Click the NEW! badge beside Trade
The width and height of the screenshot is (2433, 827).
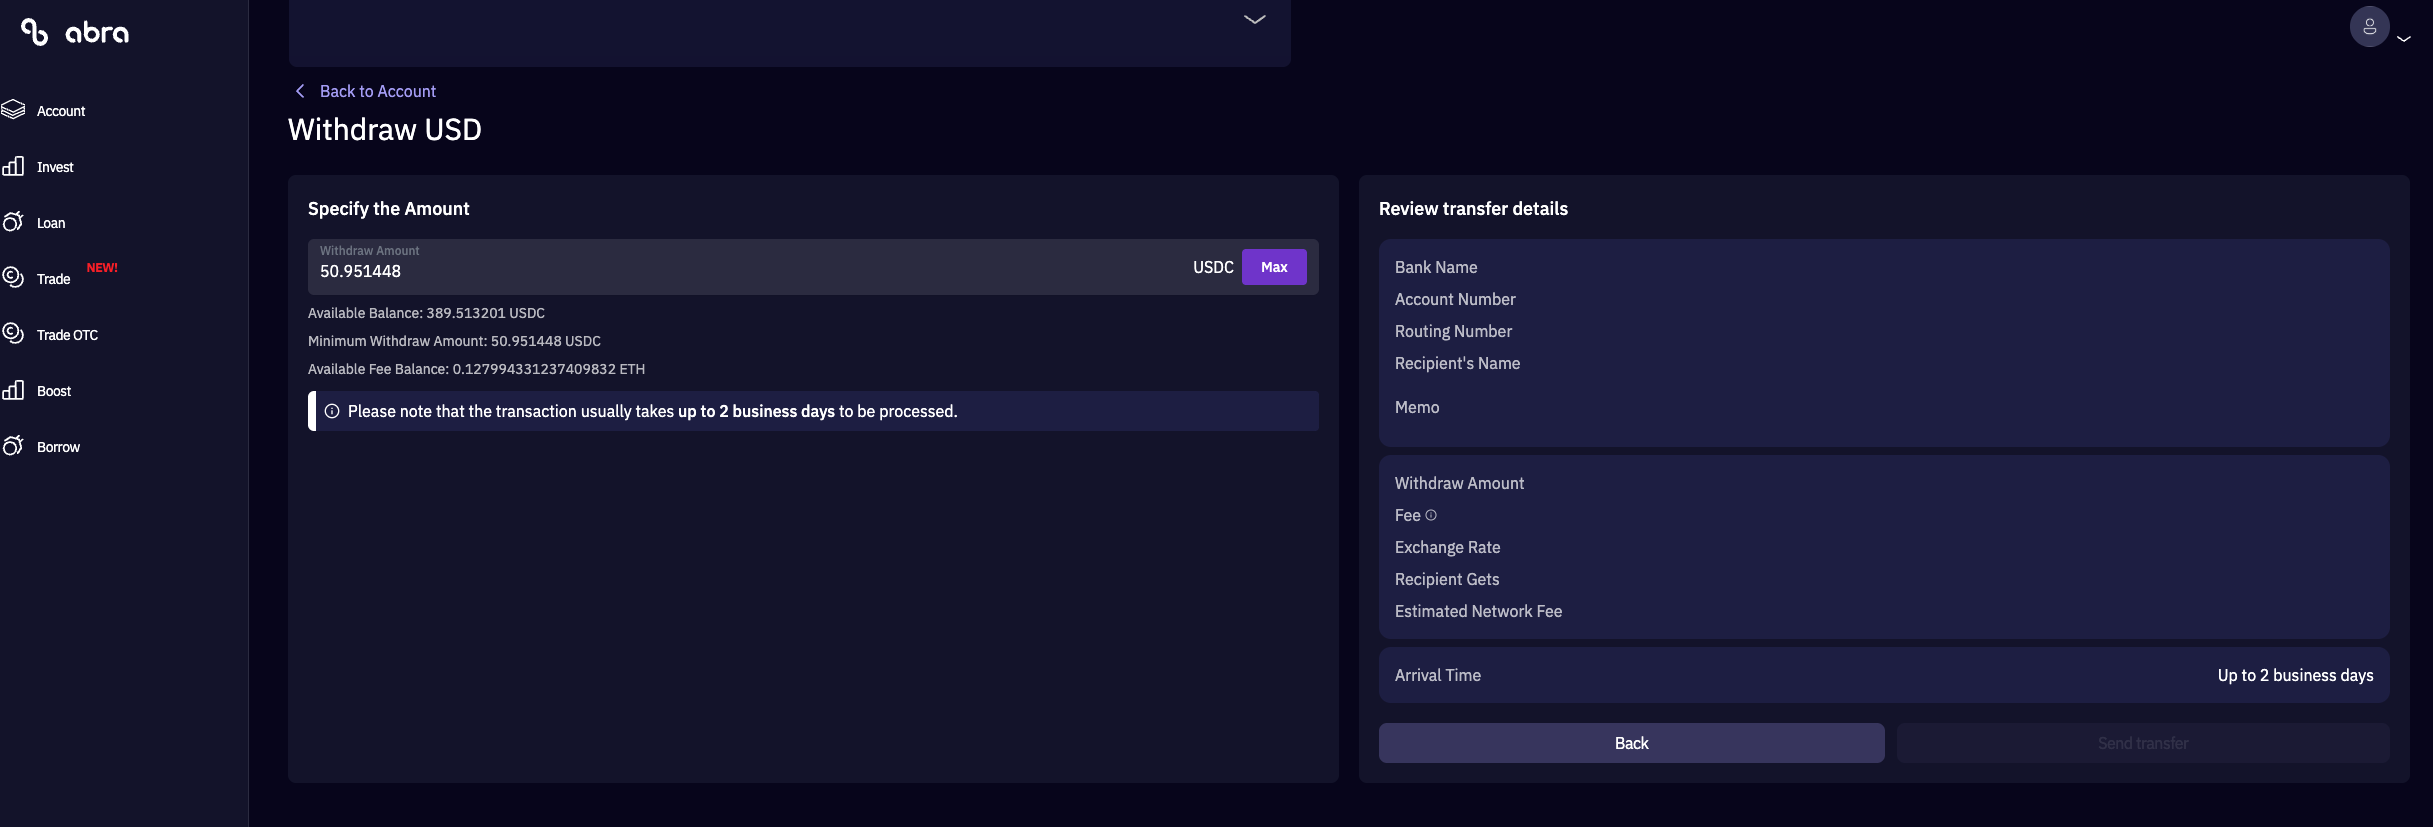(102, 268)
